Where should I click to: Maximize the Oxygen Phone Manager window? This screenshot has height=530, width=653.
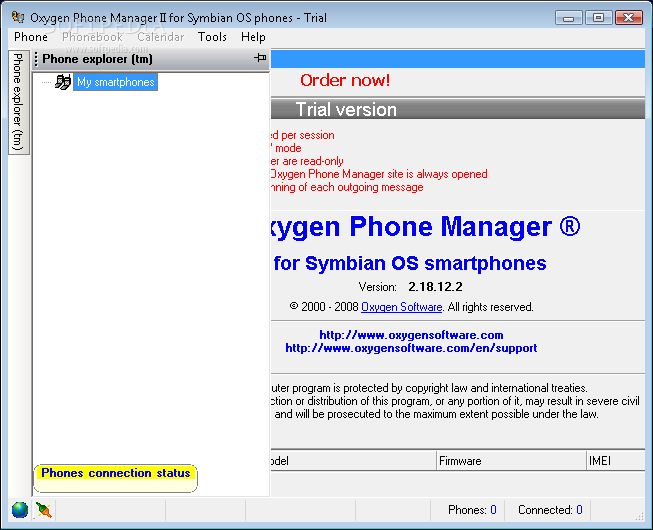pos(598,18)
